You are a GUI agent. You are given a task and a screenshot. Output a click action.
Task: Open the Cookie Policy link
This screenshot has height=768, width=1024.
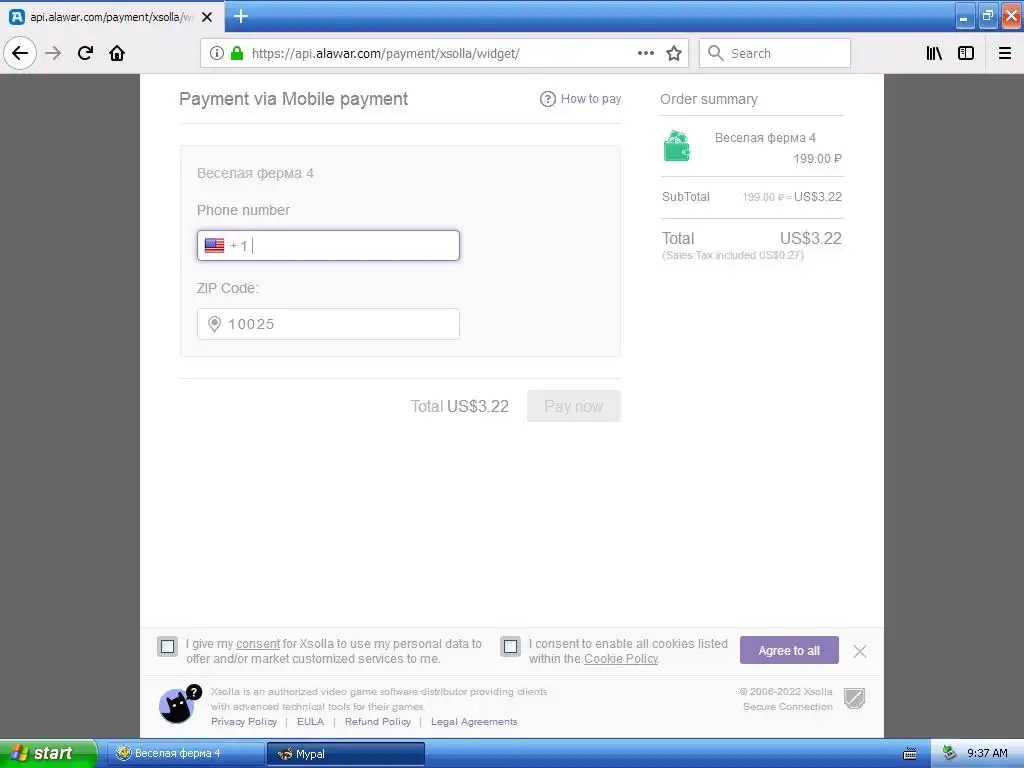pyautogui.click(x=620, y=659)
